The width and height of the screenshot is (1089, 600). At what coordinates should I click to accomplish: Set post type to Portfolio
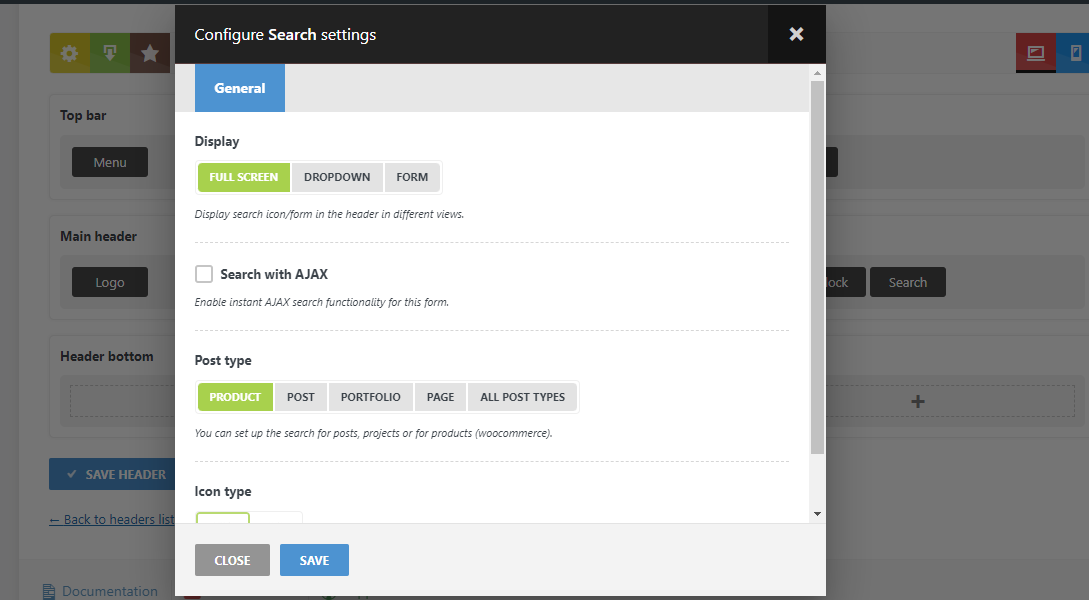tap(371, 397)
